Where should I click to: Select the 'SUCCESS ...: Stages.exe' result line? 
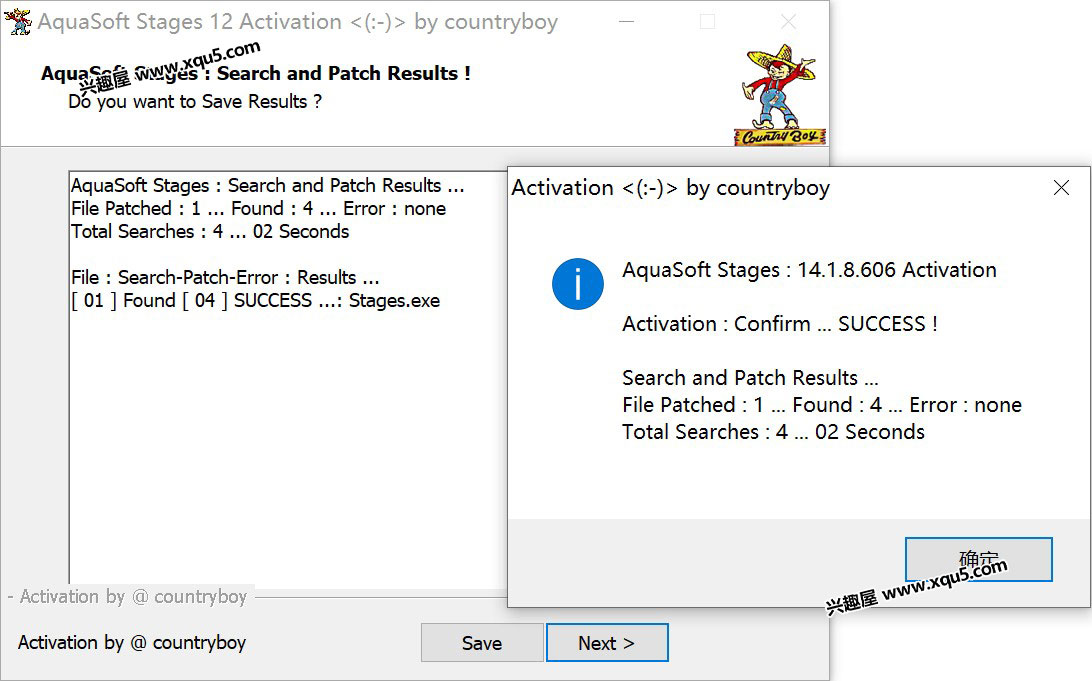pos(256,301)
